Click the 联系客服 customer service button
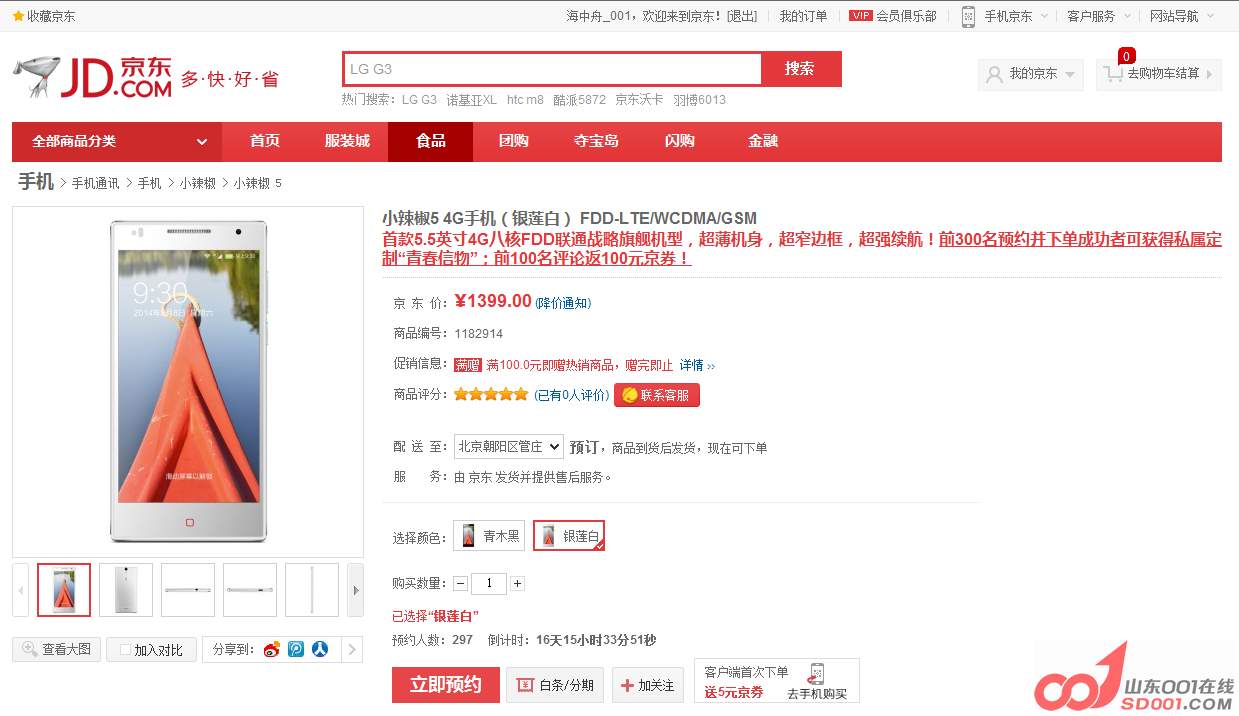The height and width of the screenshot is (716, 1239). [656, 395]
